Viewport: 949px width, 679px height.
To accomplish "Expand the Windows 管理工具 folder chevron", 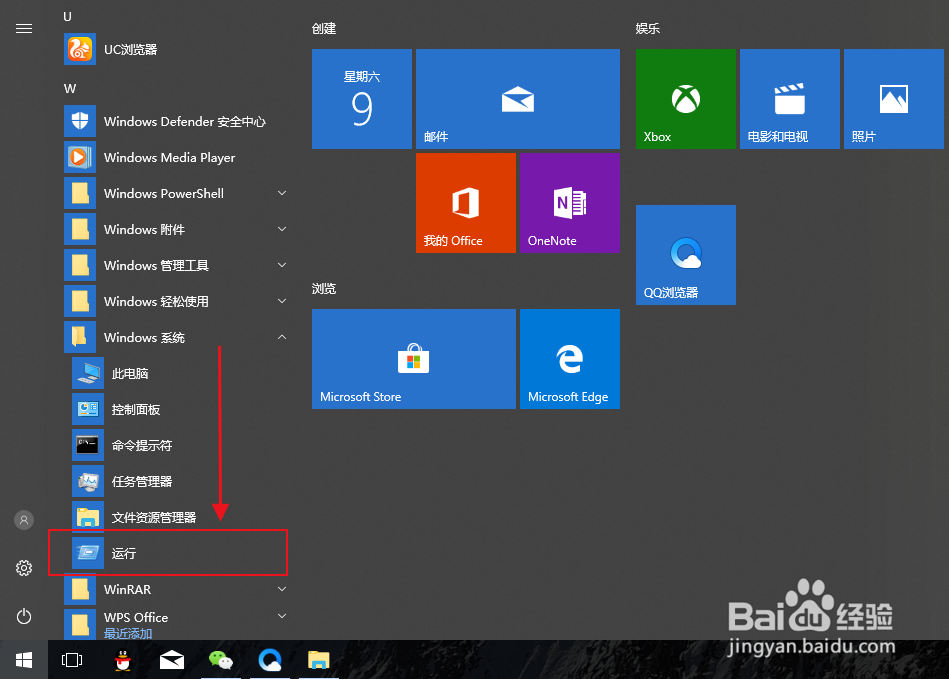I will click(282, 265).
